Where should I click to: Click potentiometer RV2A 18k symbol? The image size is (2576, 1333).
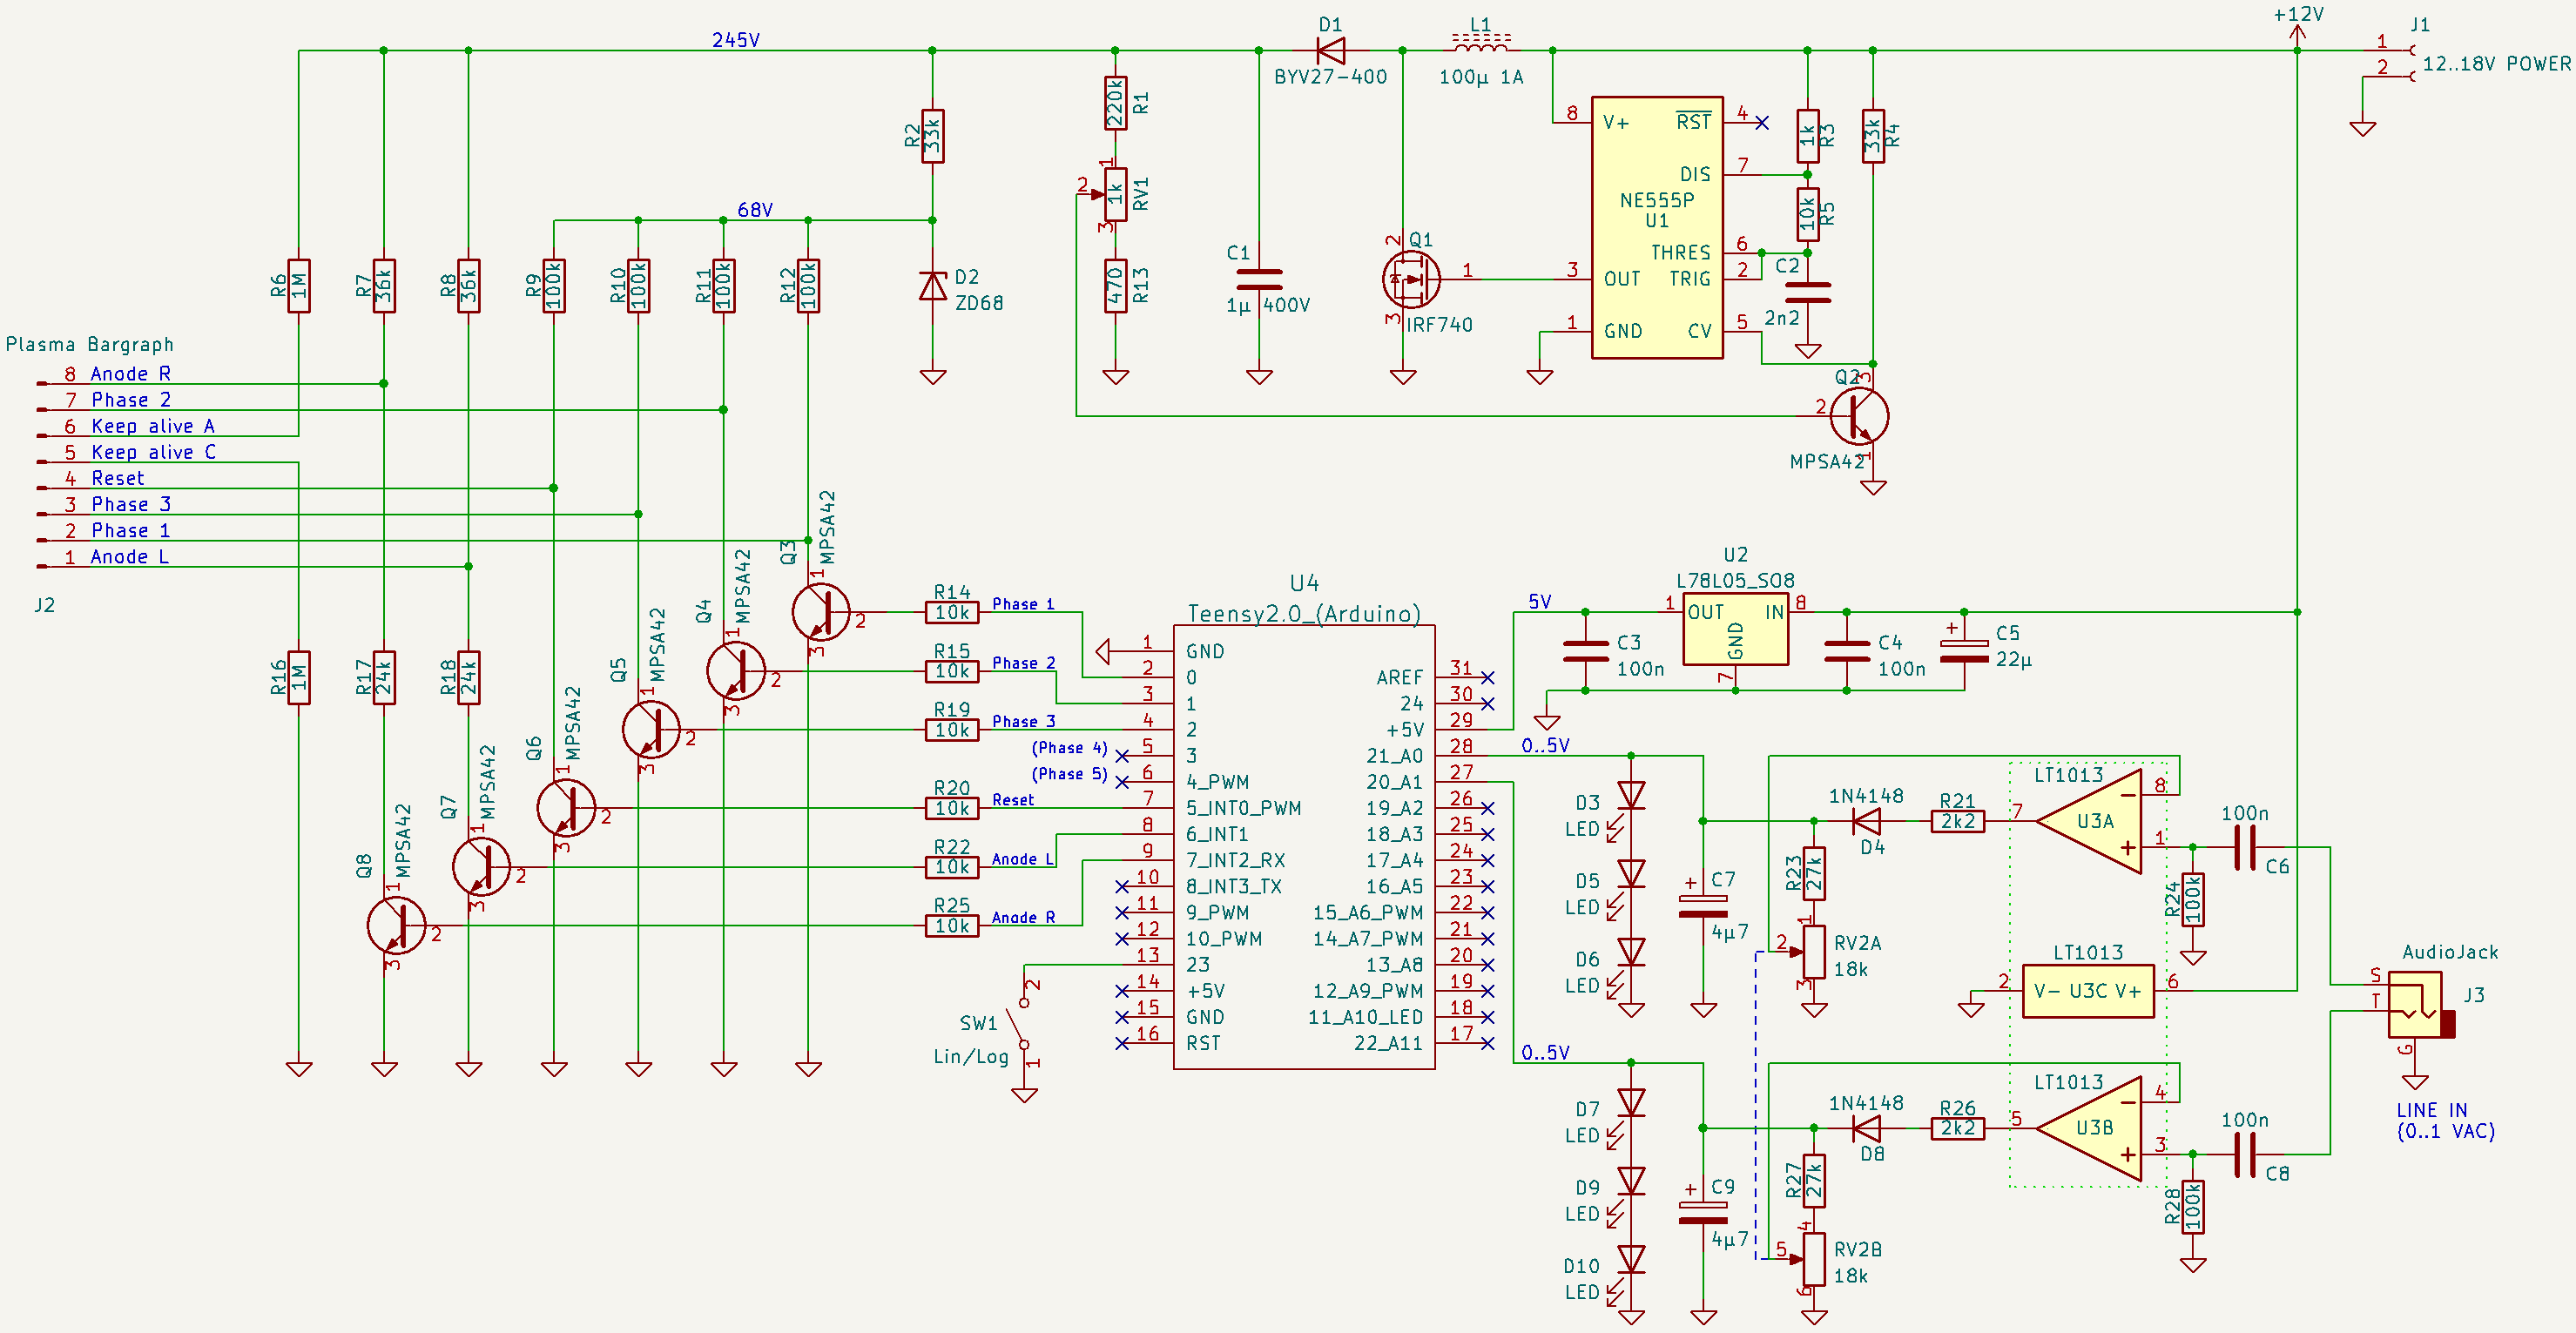click(x=1814, y=952)
